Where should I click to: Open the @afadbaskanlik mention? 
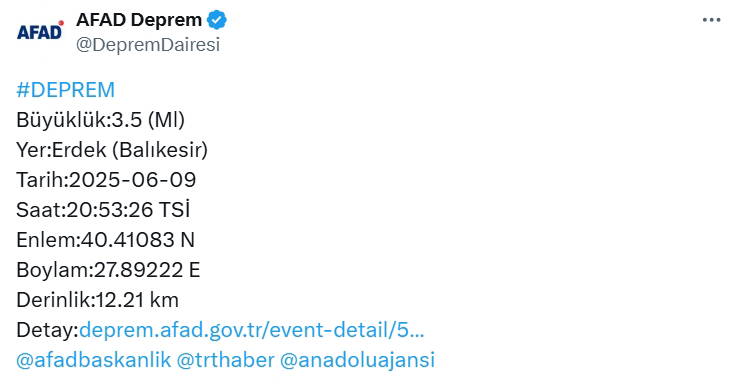pos(93,360)
